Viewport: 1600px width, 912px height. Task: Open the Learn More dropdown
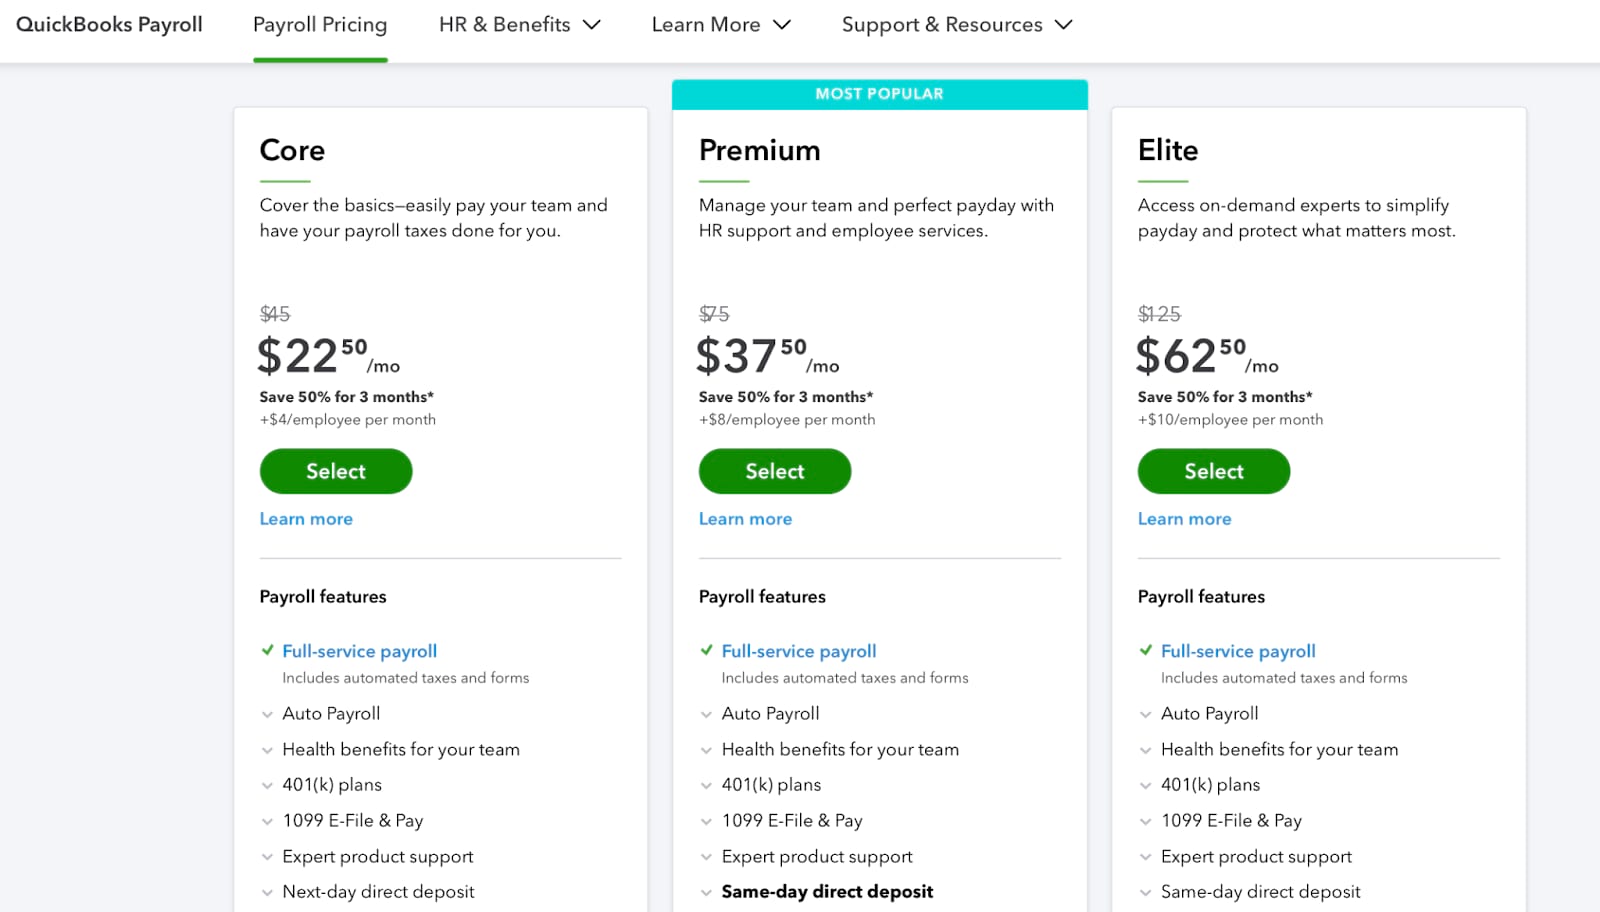(x=721, y=24)
